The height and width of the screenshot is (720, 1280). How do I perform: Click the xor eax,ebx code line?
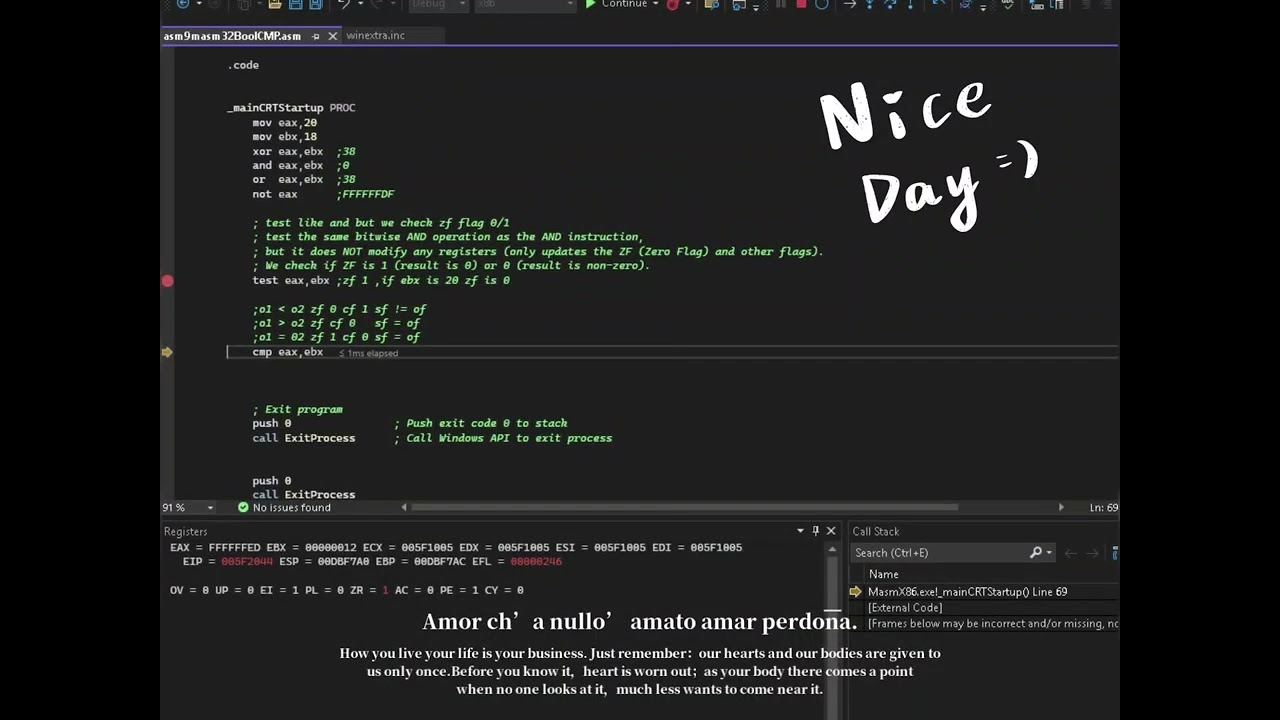(x=287, y=152)
